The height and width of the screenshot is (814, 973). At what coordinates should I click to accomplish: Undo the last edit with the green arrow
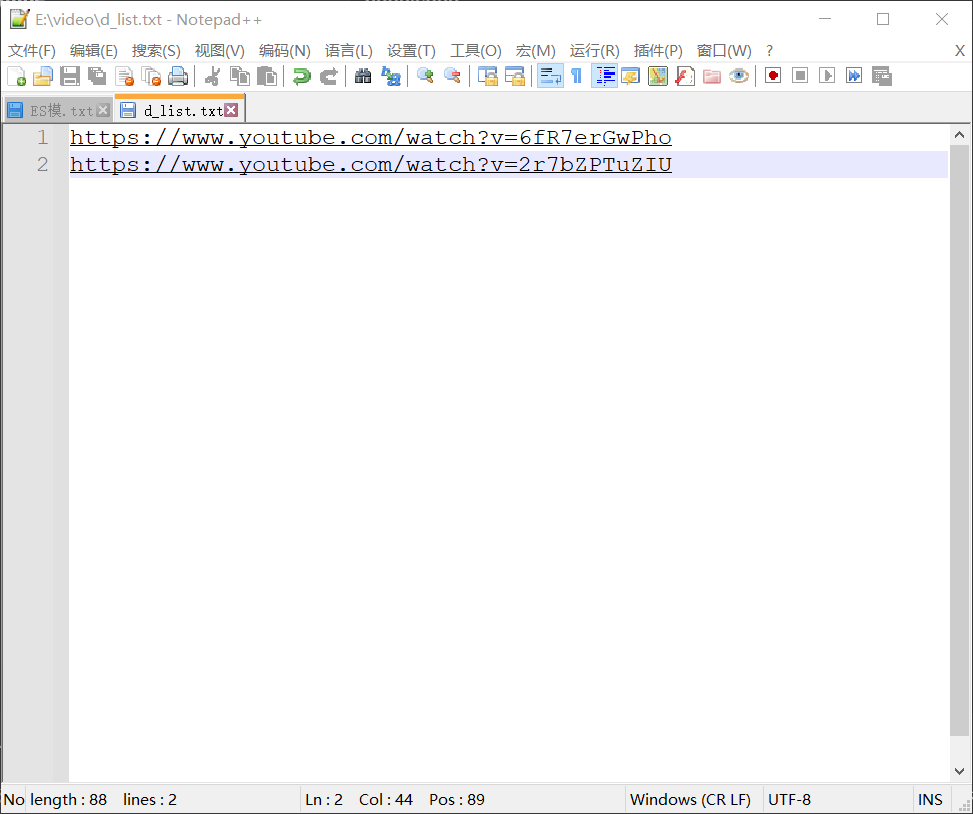click(302, 76)
